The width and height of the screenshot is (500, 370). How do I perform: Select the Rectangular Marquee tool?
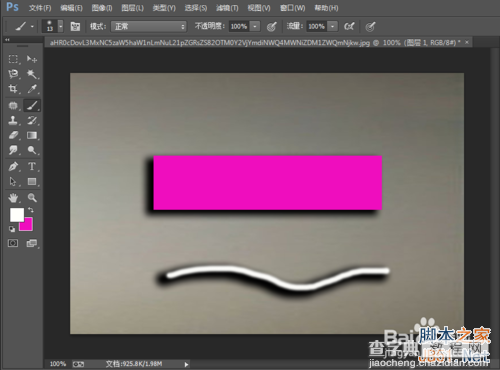click(x=13, y=59)
